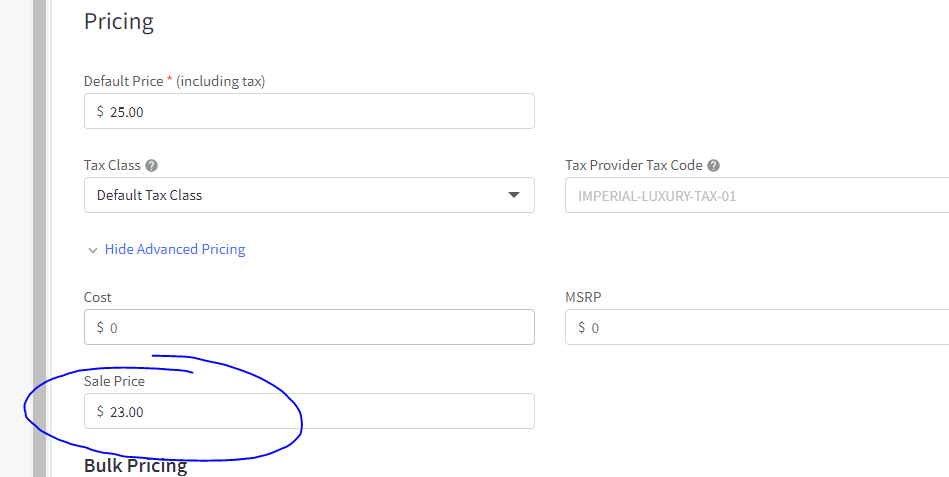
Task: Click the Tax Class help icon
Action: point(151,166)
